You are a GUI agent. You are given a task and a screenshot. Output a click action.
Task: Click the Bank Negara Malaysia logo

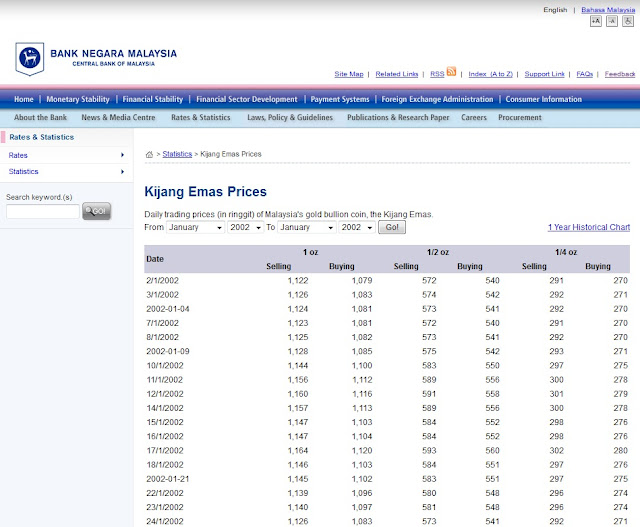tap(96, 59)
